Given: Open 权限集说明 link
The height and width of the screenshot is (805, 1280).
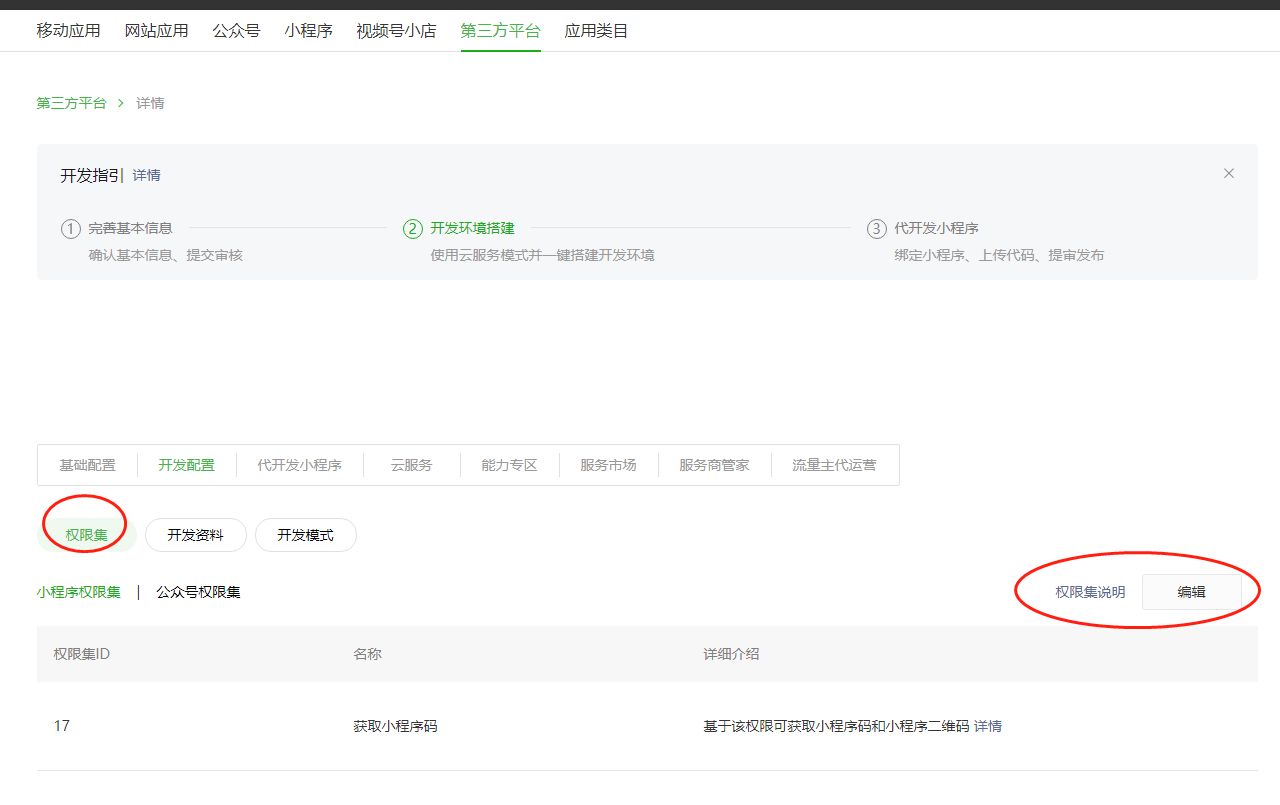Looking at the screenshot, I should coord(1090,592).
